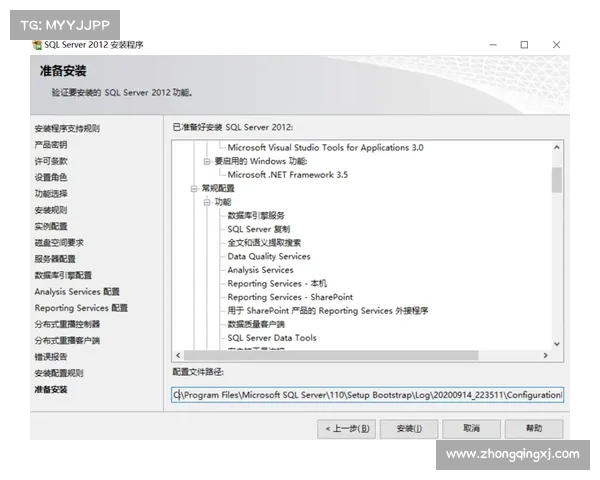Select 设置角色 step in sidebar
The width and height of the screenshot is (600, 480).
(51, 177)
